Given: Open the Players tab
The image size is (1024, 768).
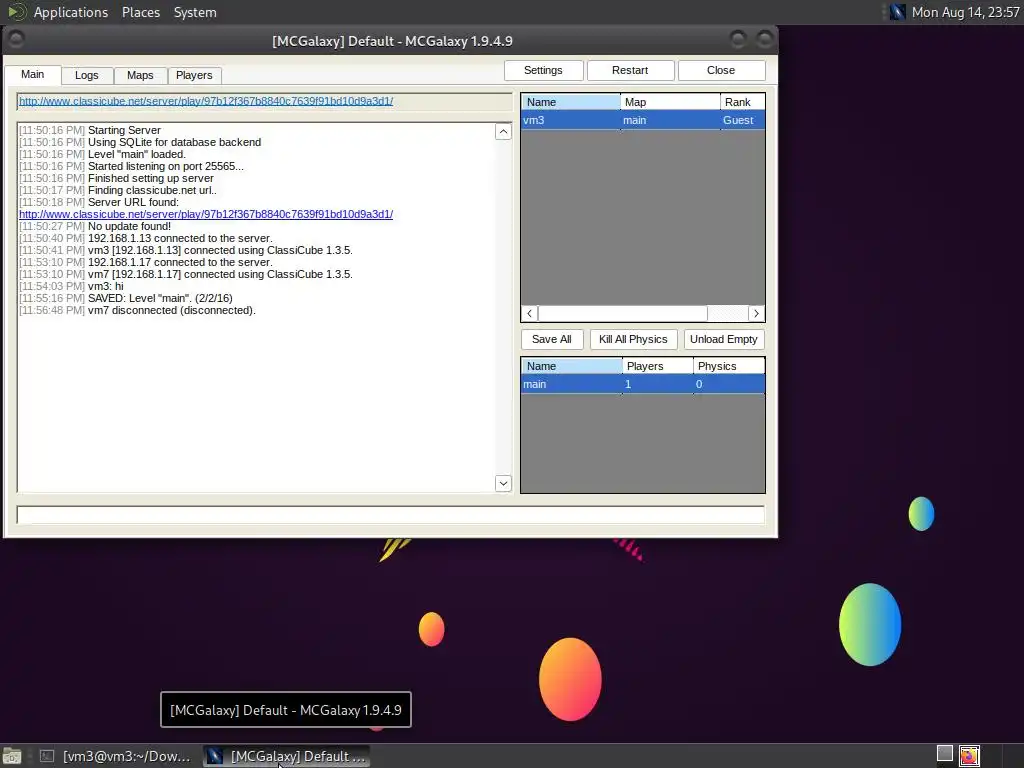Looking at the screenshot, I should pos(194,76).
